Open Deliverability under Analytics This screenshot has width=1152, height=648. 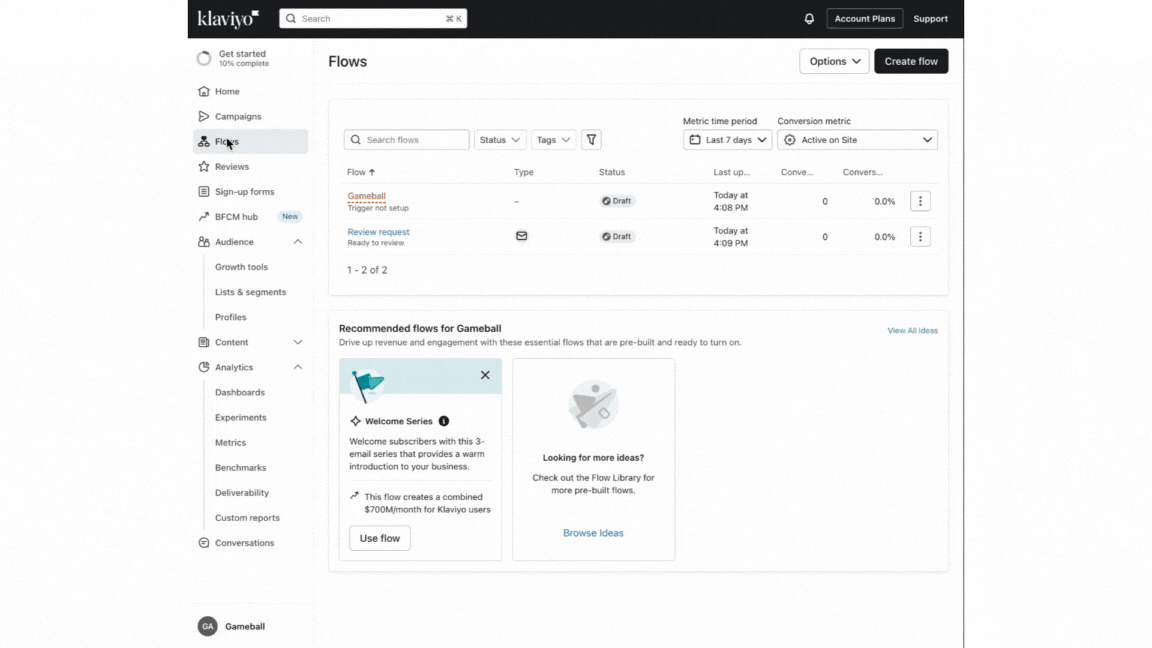click(x=242, y=492)
